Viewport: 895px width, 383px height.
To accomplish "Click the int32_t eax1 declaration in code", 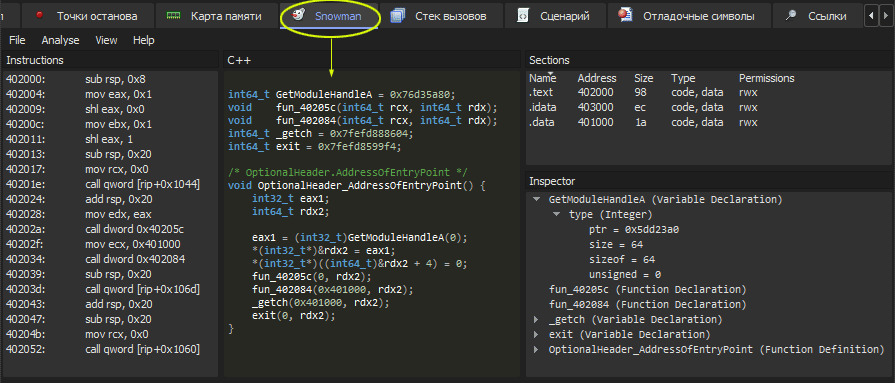I will coord(291,198).
